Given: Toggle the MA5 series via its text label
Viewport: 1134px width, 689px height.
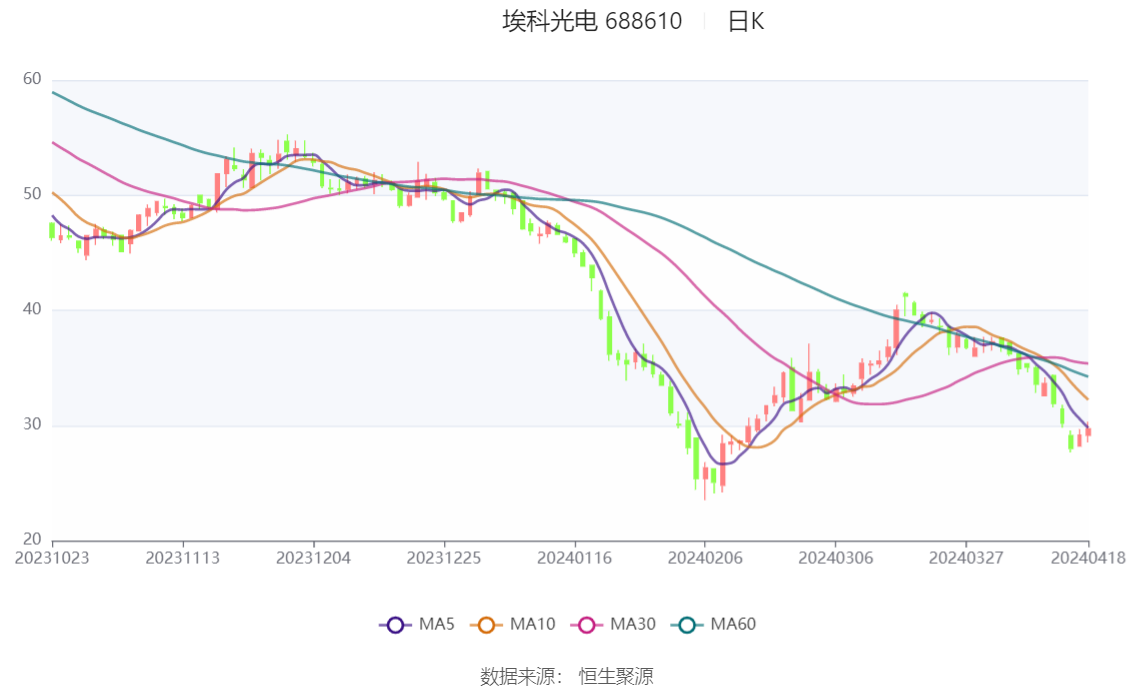Looking at the screenshot, I should pos(437,625).
